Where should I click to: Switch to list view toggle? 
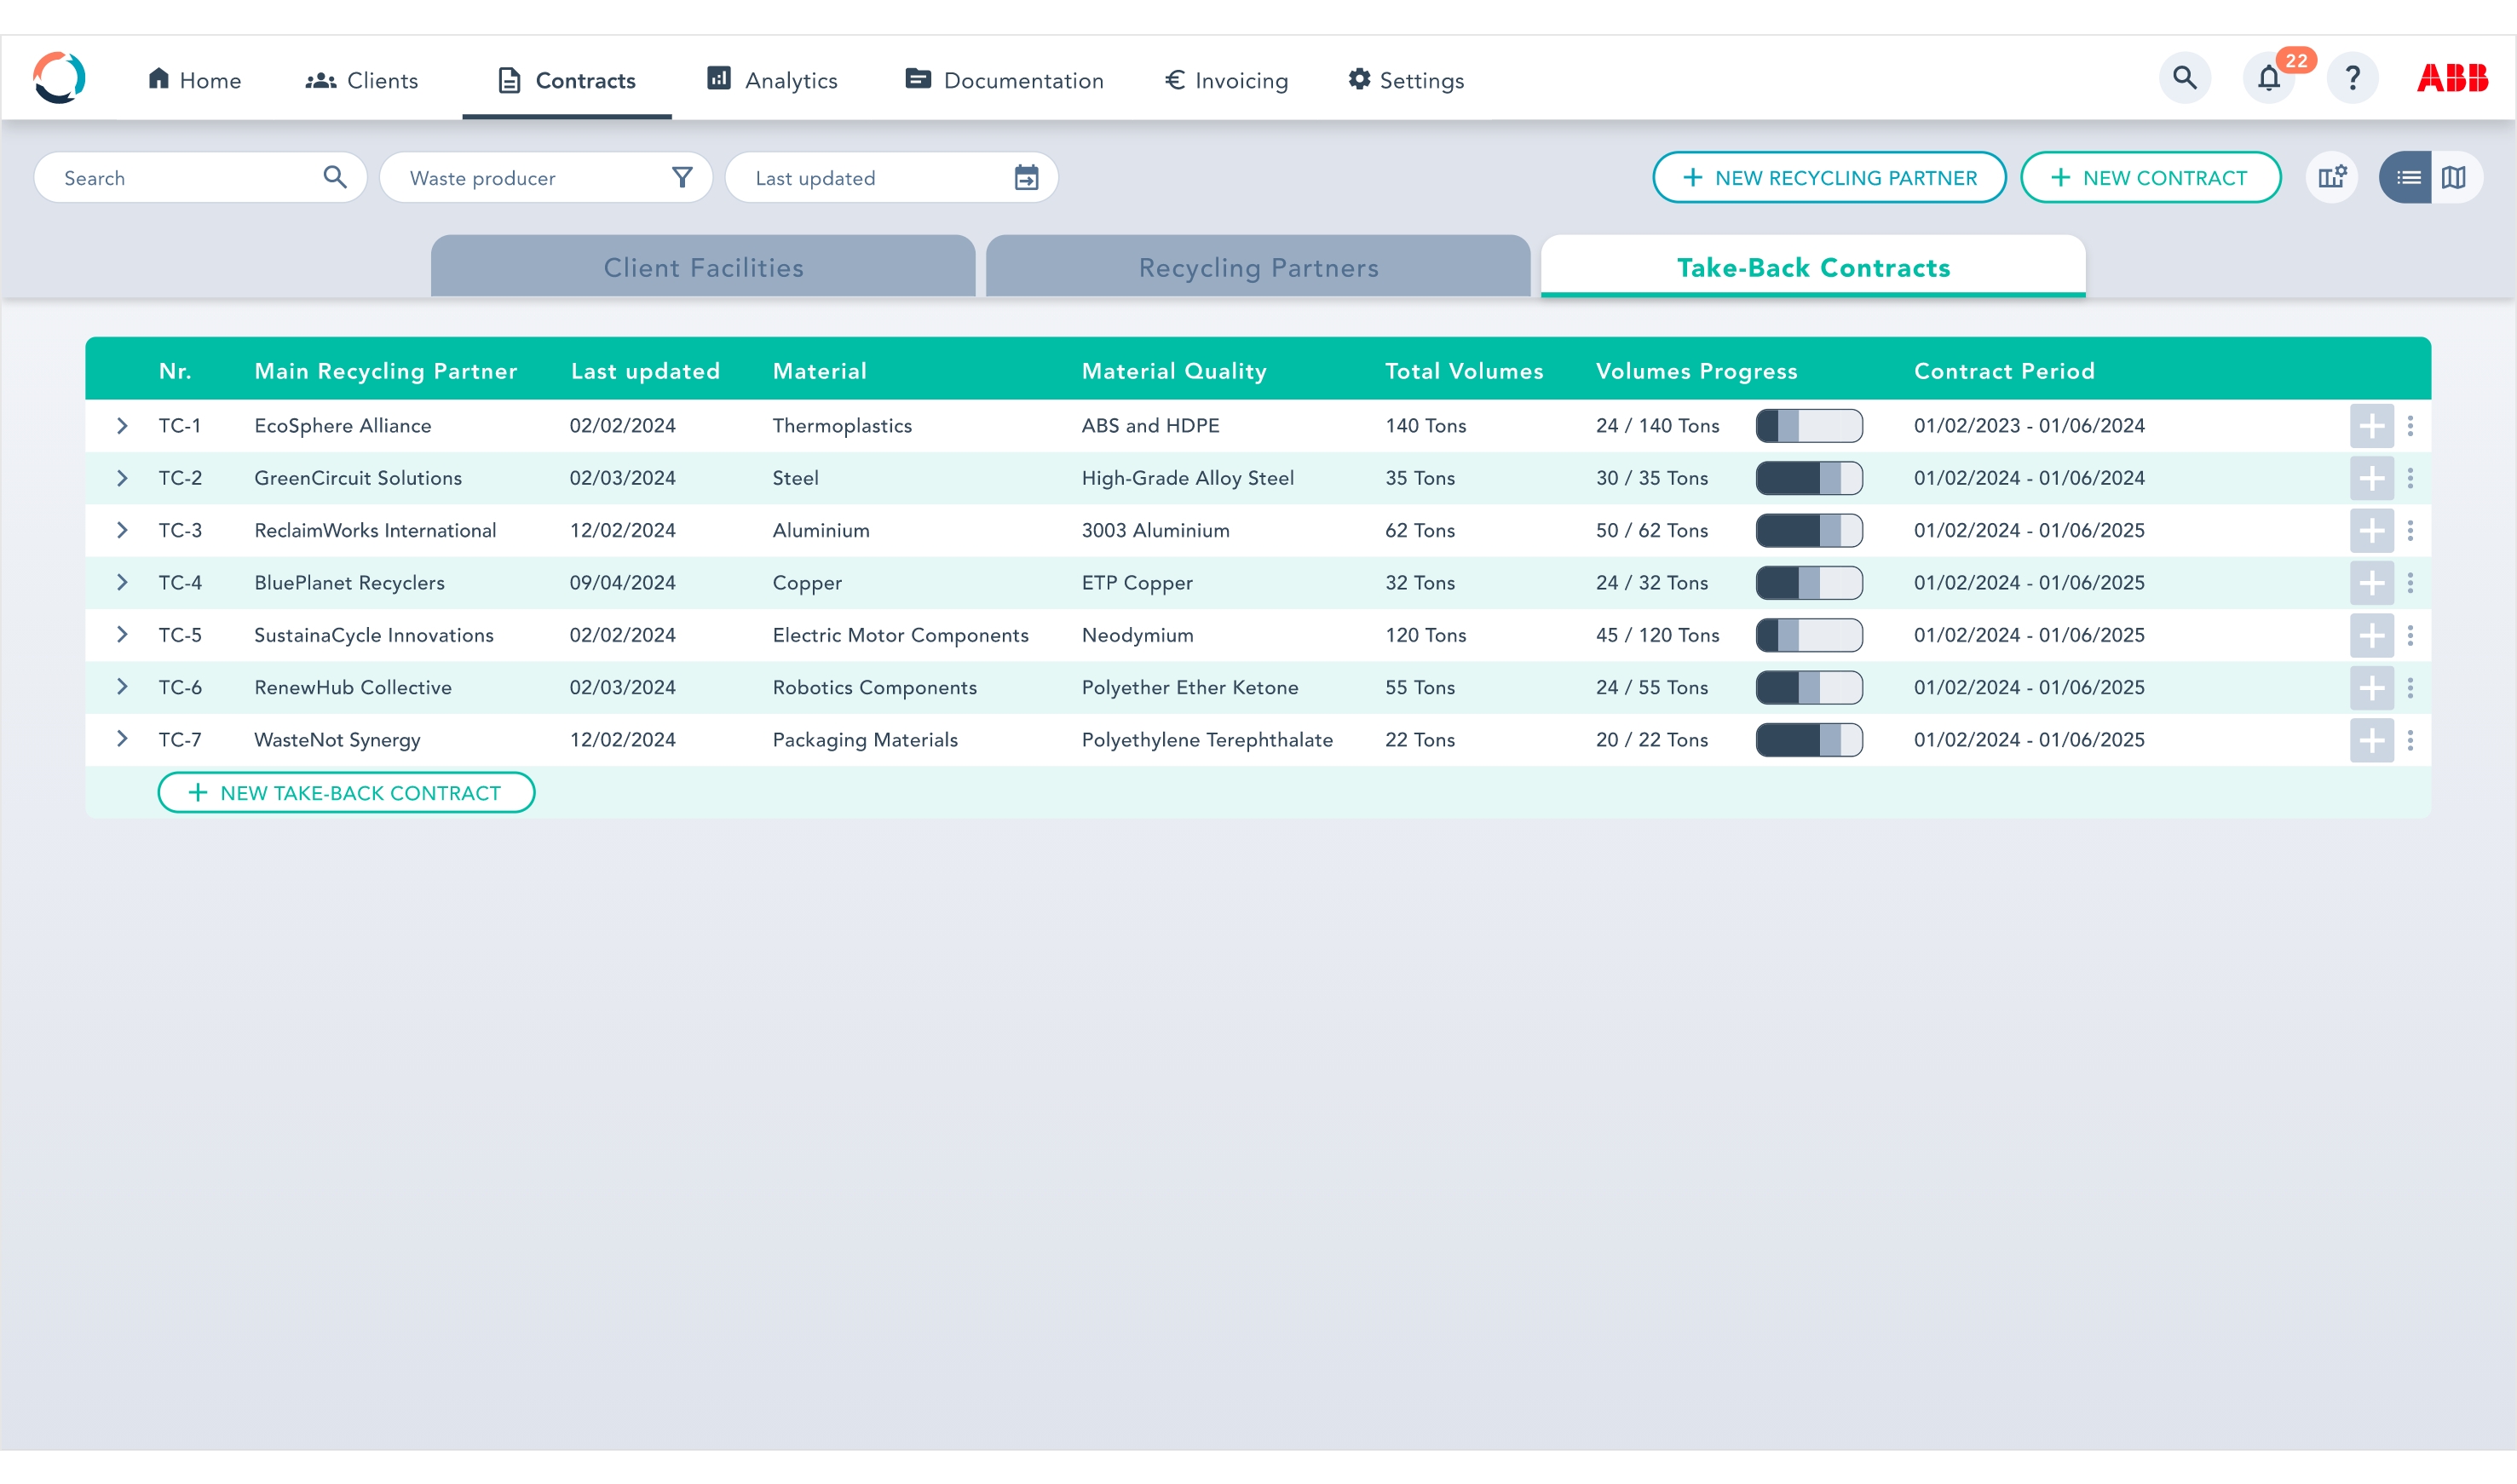click(2408, 178)
